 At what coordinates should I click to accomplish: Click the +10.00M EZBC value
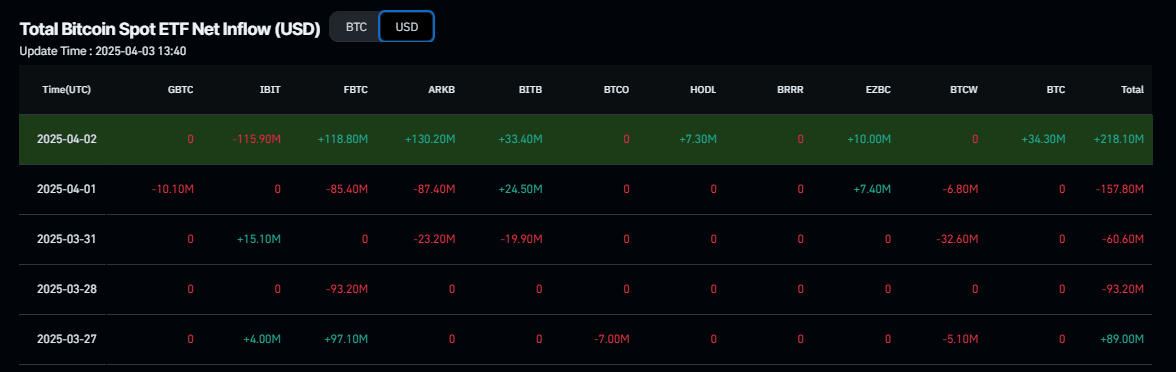coord(868,140)
